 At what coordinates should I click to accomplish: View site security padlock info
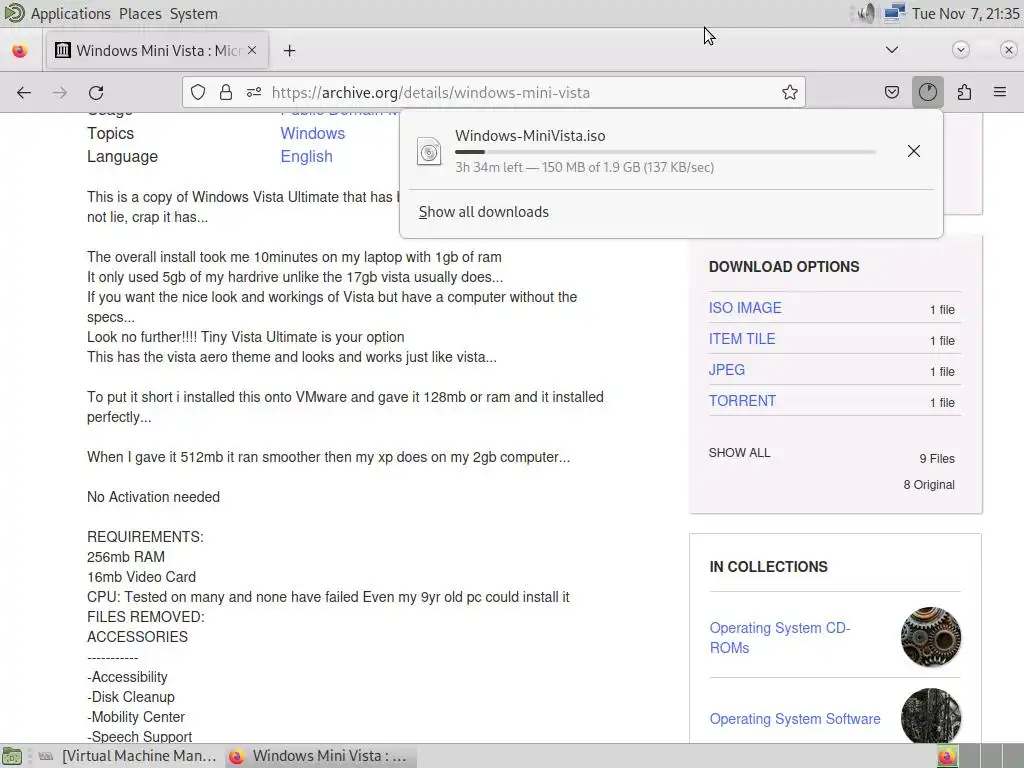(226, 93)
